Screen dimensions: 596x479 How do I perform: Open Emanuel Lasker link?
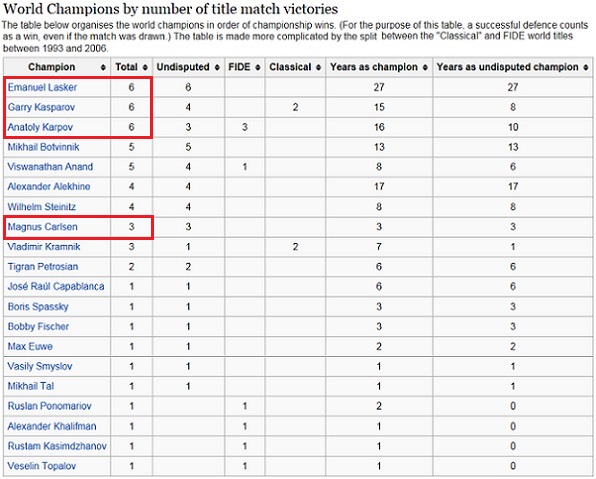(42, 87)
